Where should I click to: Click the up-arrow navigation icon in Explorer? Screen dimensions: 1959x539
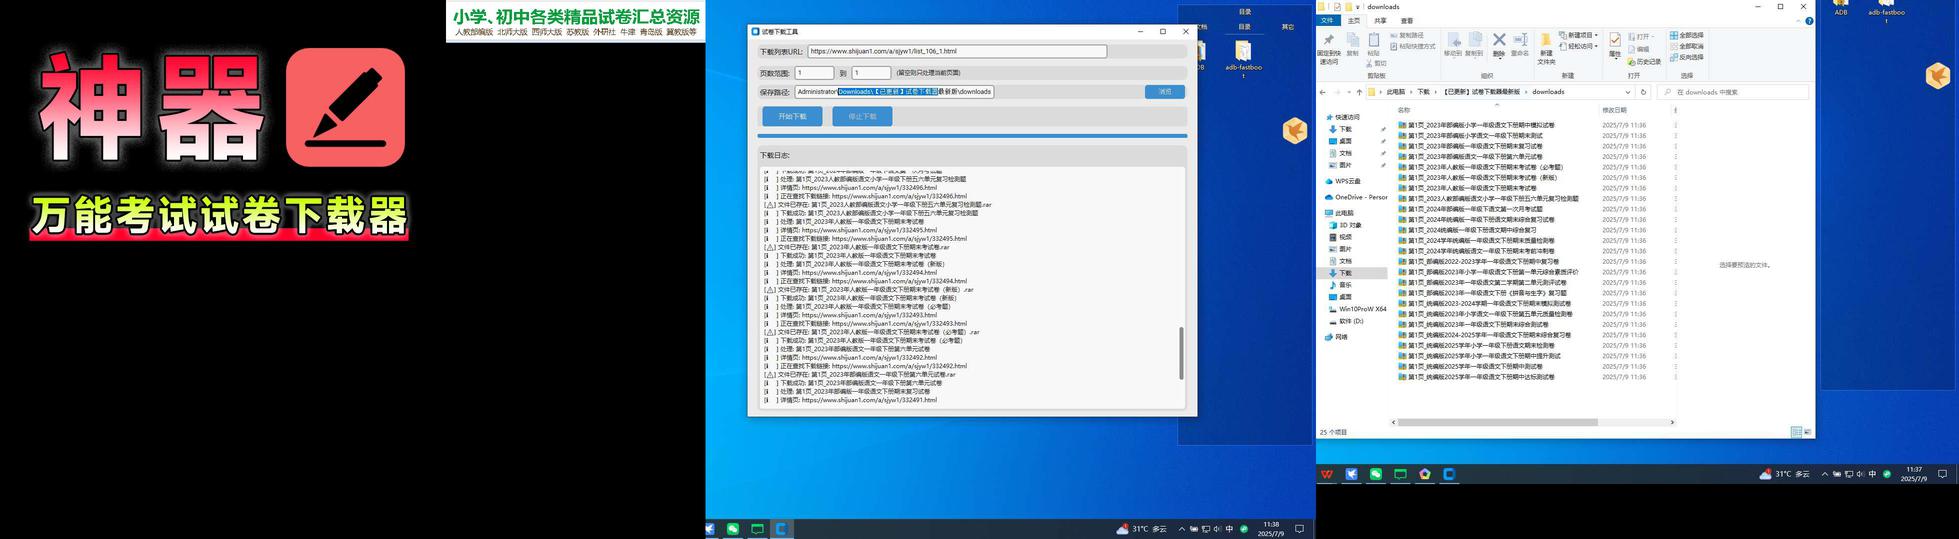[x=1358, y=92]
